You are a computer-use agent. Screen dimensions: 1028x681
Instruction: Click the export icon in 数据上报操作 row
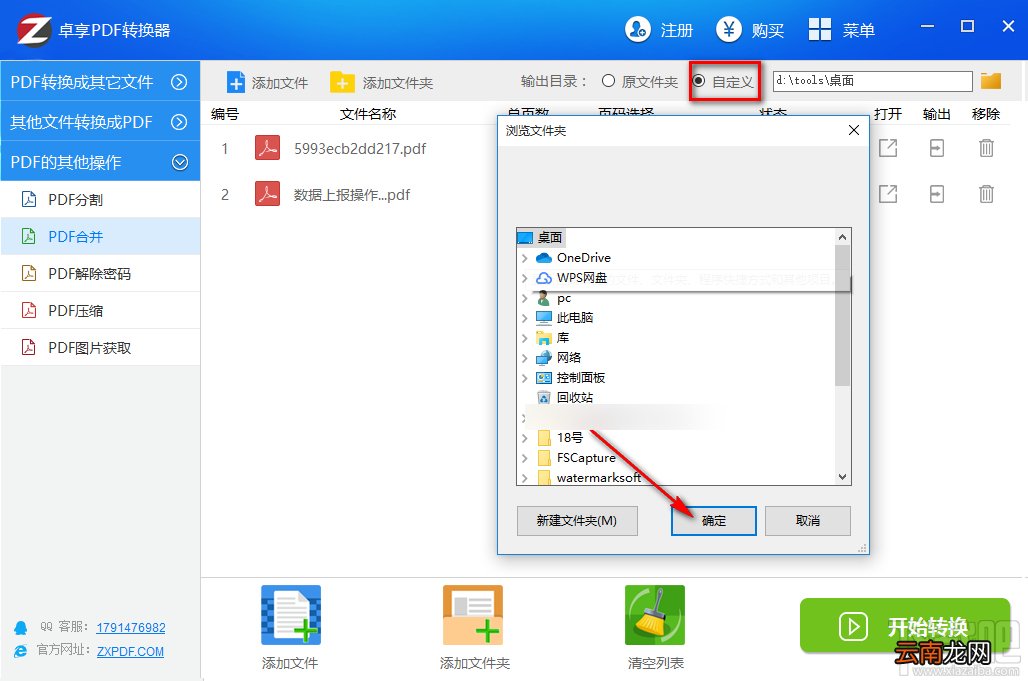[937, 194]
